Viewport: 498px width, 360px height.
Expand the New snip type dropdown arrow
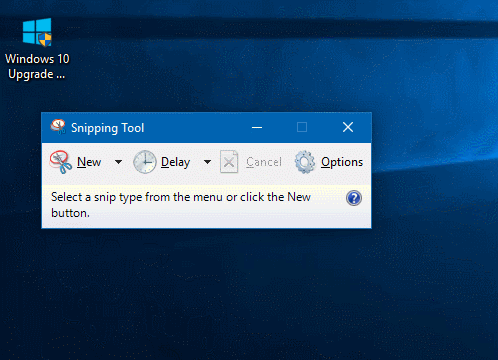point(118,162)
